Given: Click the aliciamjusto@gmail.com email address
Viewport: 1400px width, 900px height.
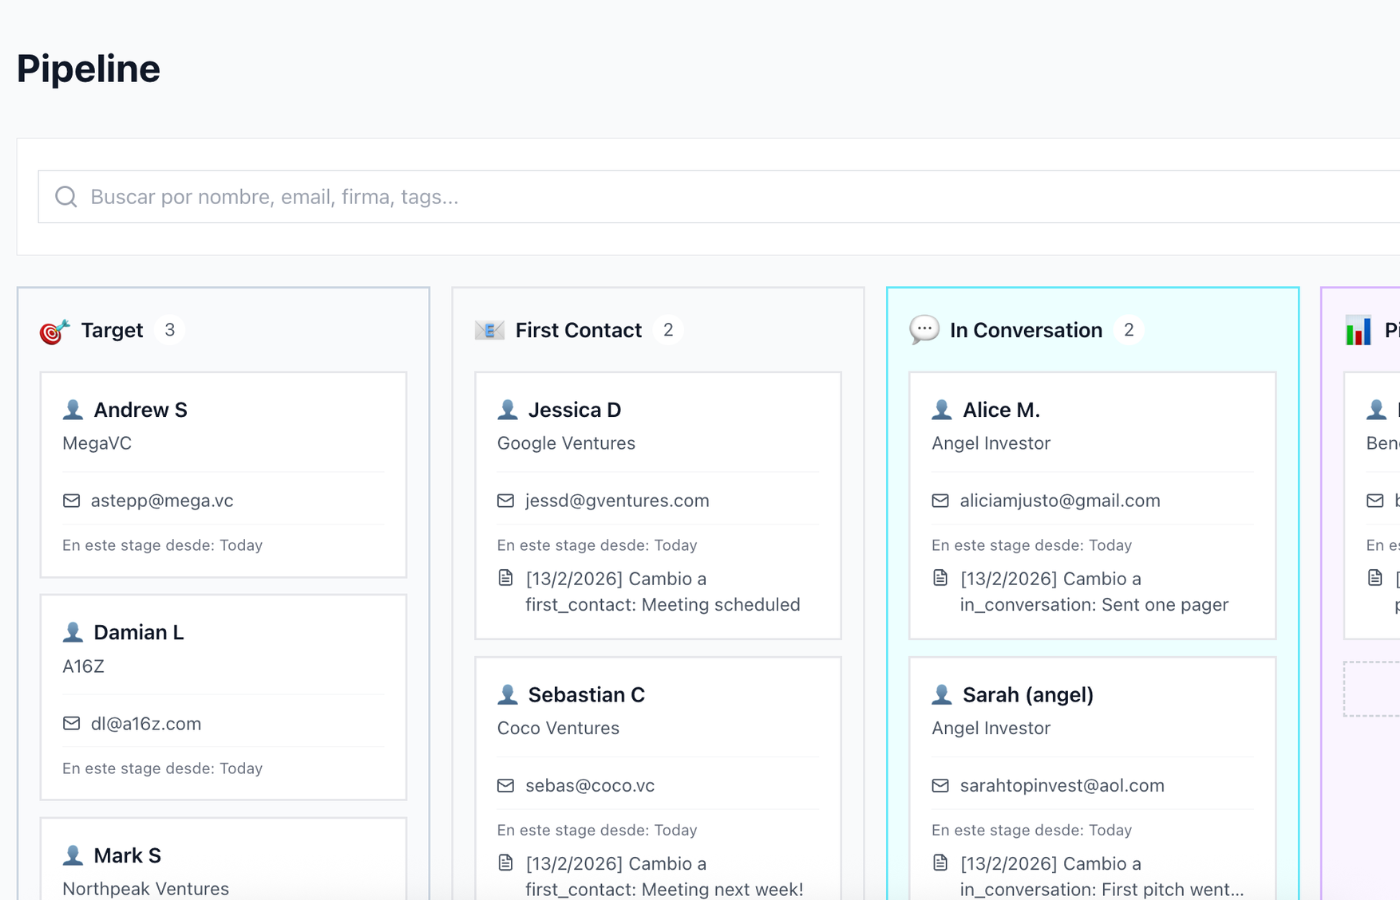Looking at the screenshot, I should point(1060,501).
